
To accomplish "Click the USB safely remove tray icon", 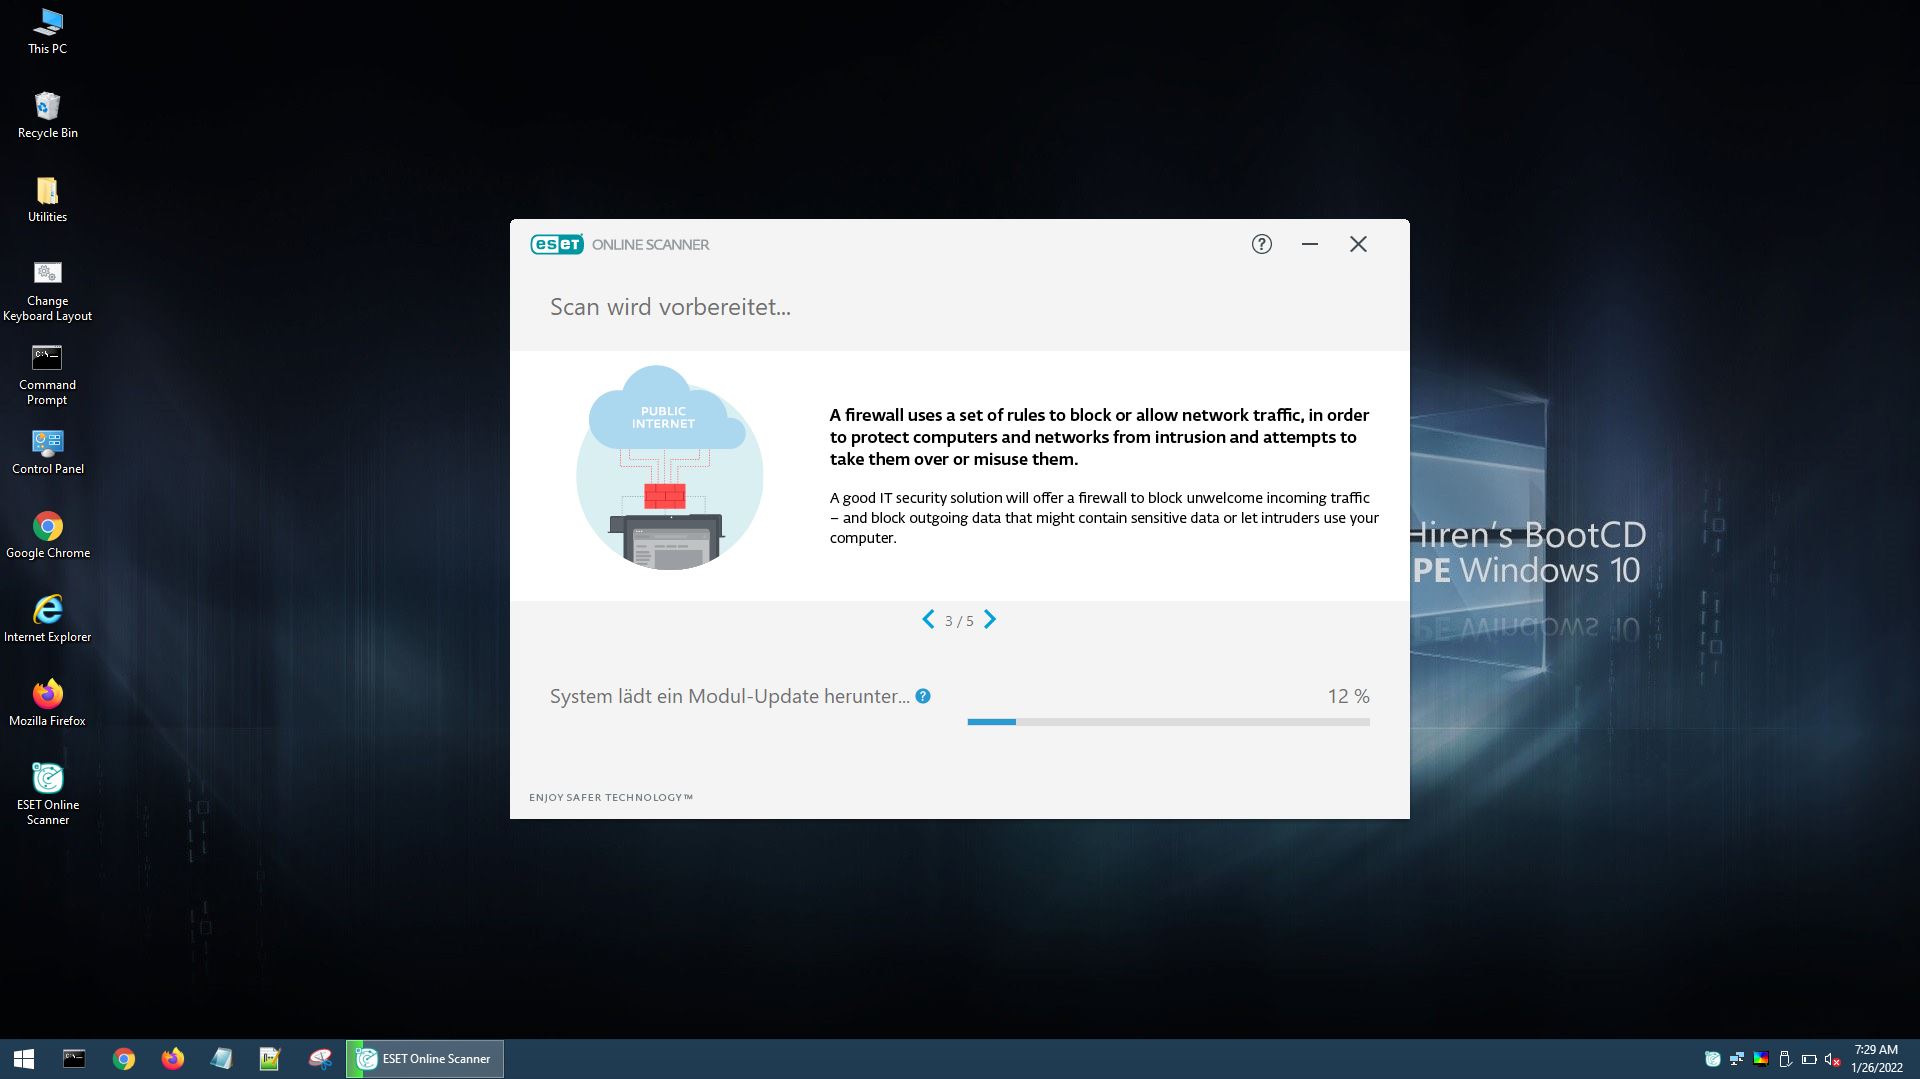I will [x=1785, y=1059].
